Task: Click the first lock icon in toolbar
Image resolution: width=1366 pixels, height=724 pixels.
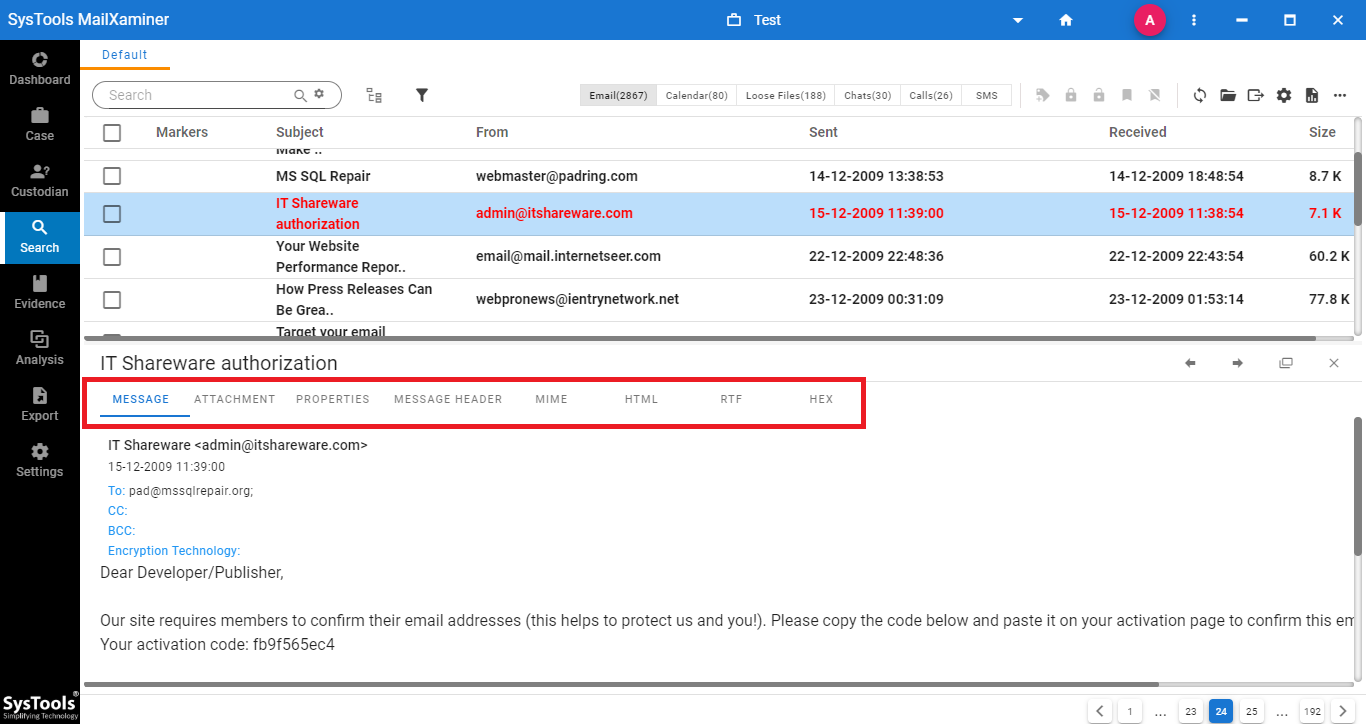Action: pos(1071,95)
